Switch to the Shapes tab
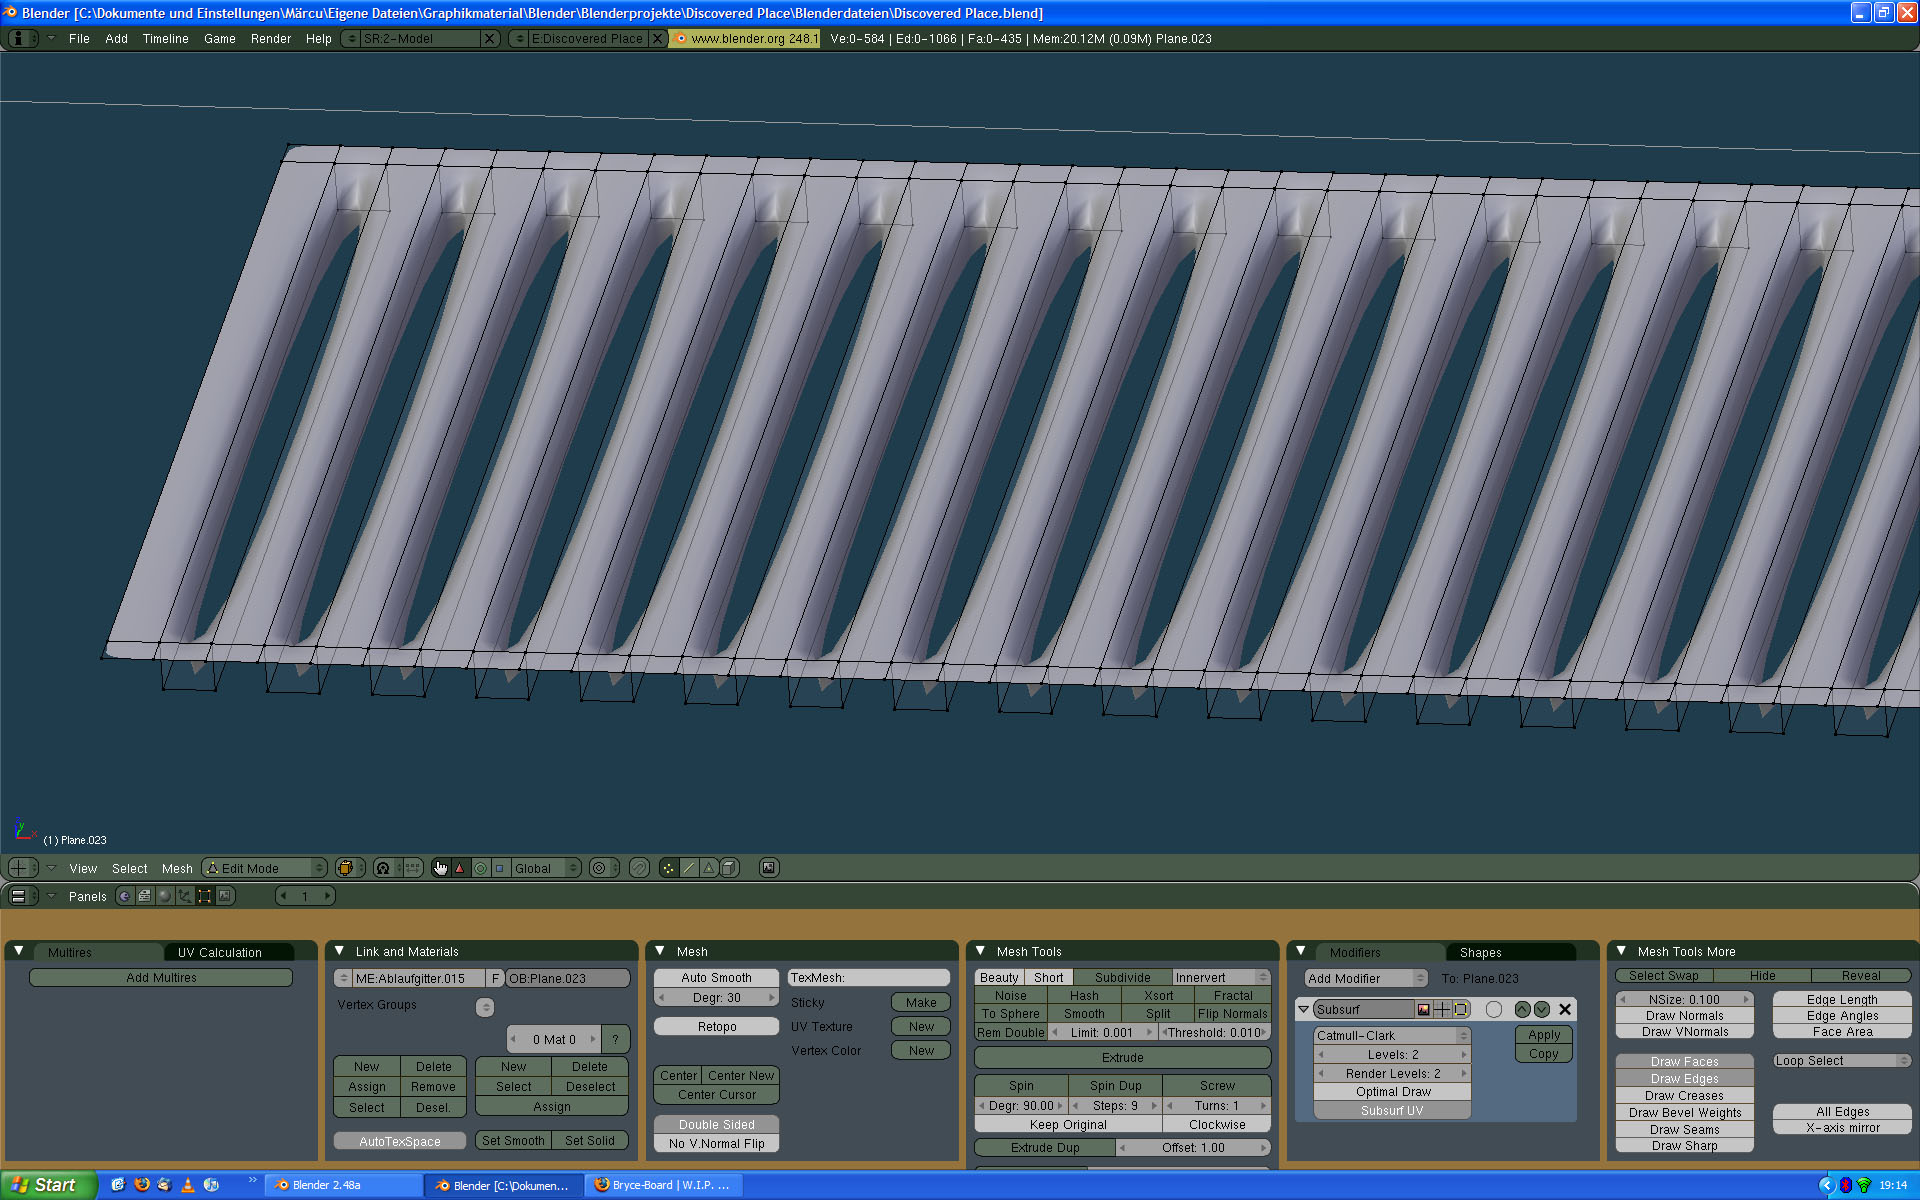The width and height of the screenshot is (1920, 1200). (x=1480, y=953)
